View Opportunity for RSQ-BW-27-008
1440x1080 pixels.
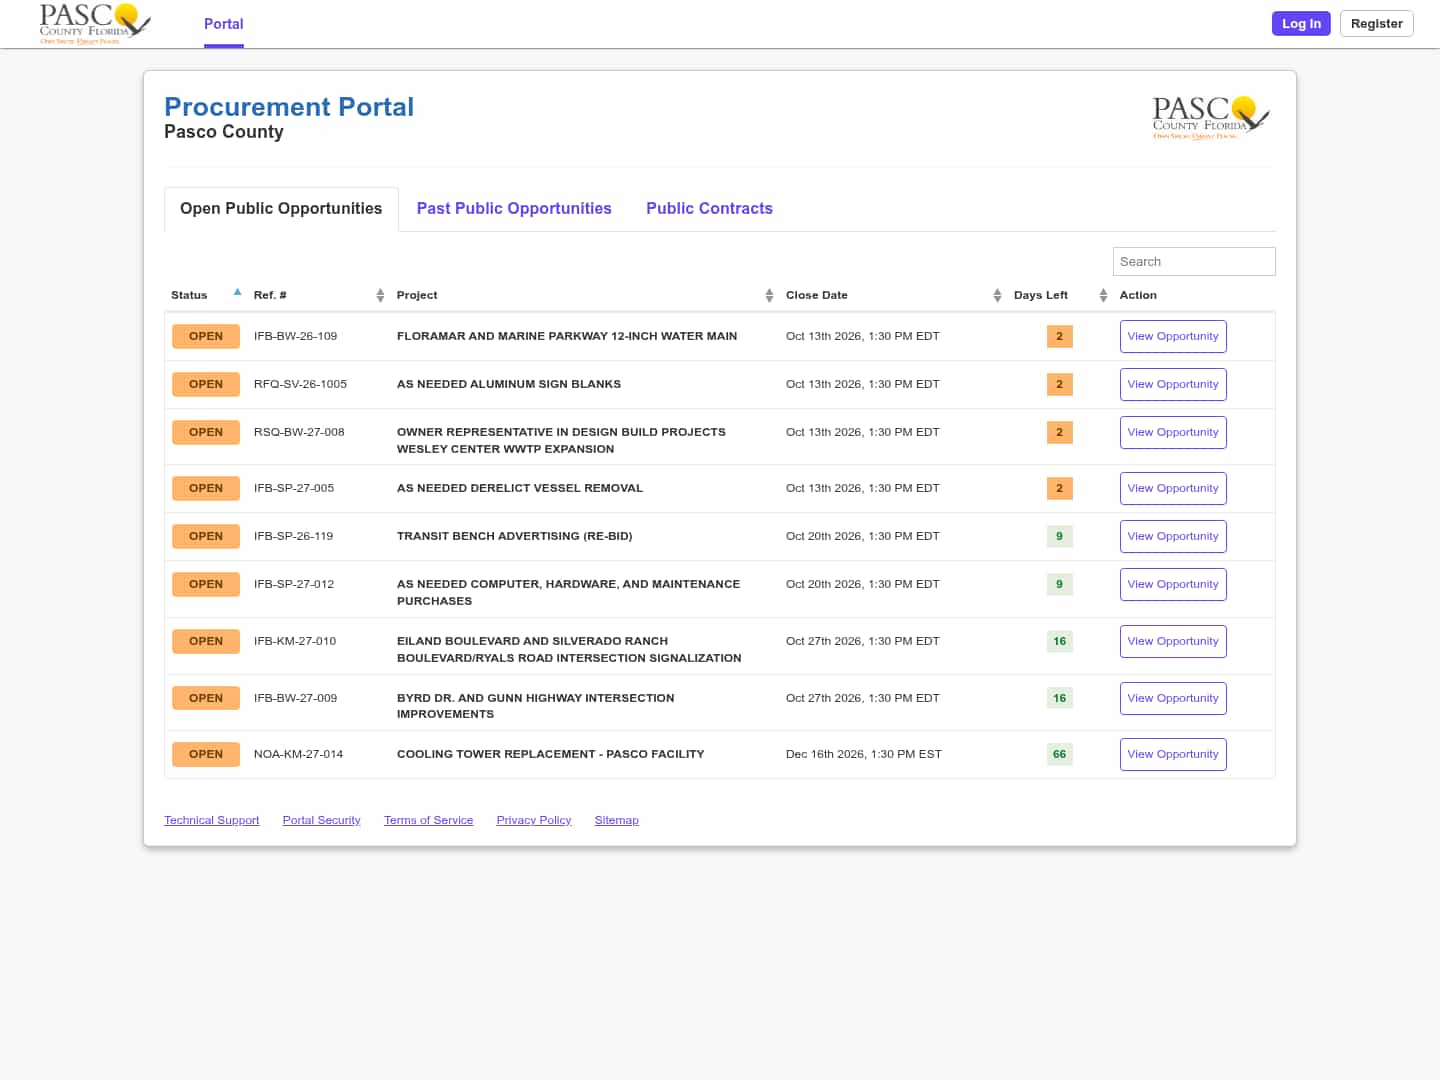click(1173, 432)
